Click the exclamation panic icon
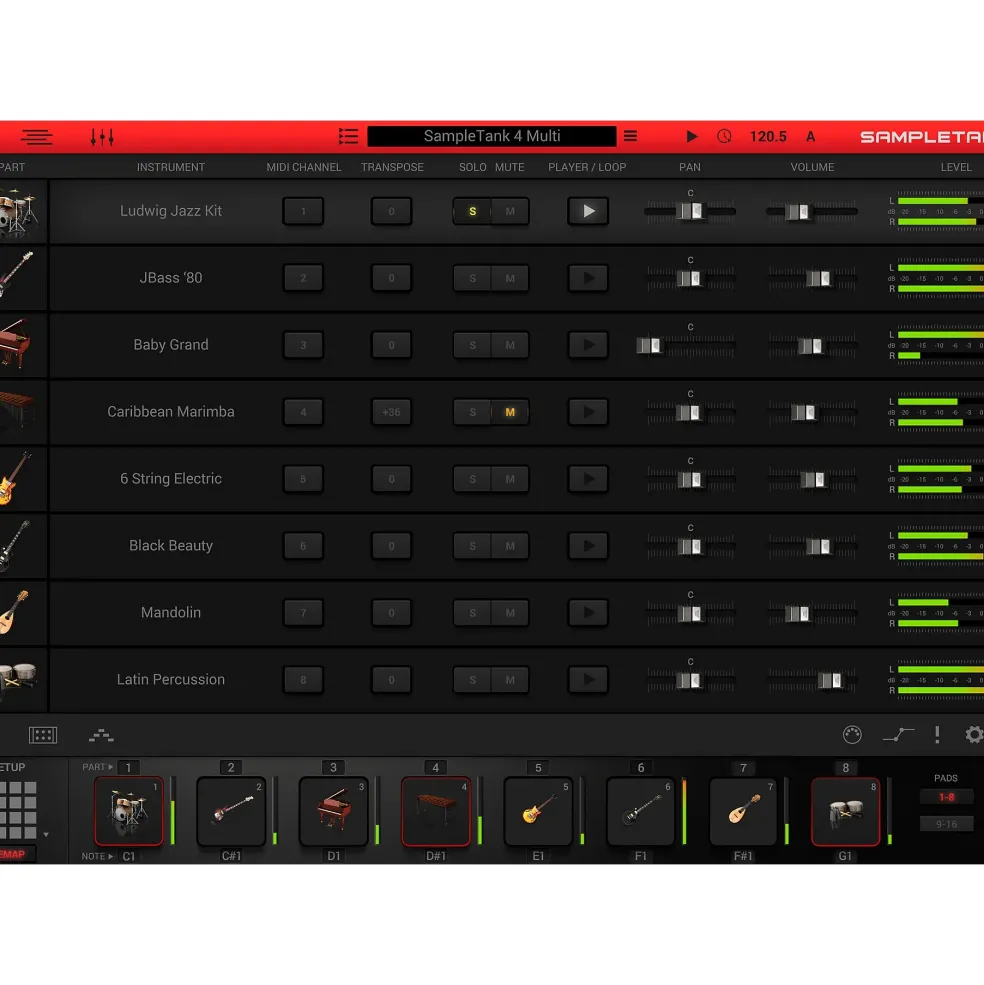The image size is (984, 985). 937,734
